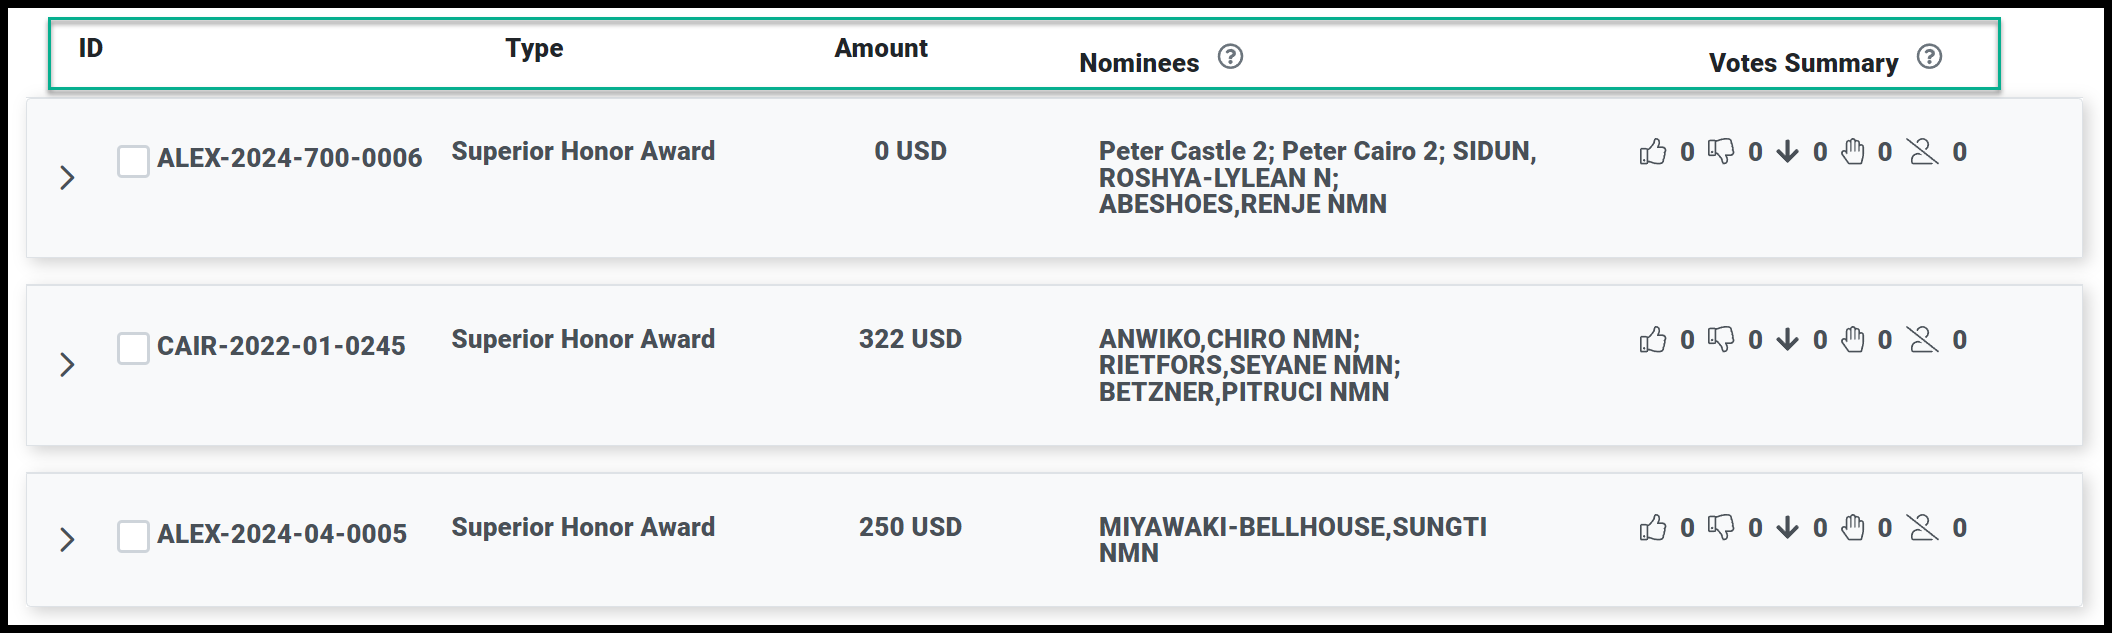2112x633 pixels.
Task: Click the MIYAWAKI-BELLHOUSE,SUNGTI nominee text
Action: 1292,527
